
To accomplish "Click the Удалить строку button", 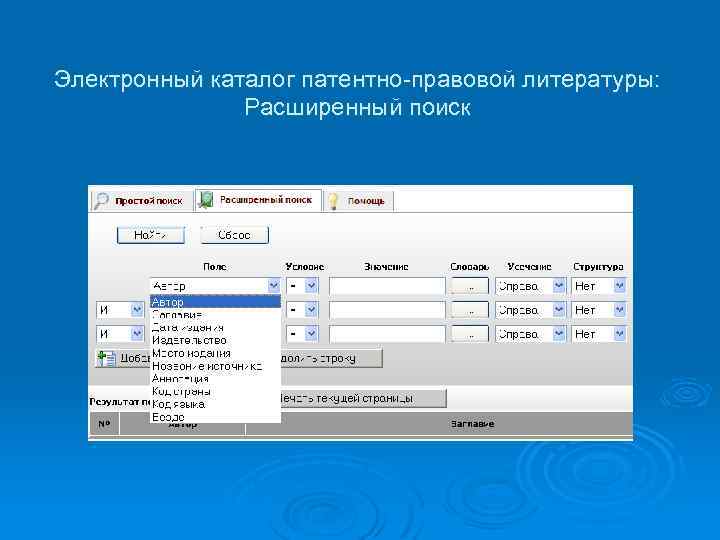I will coord(331,359).
